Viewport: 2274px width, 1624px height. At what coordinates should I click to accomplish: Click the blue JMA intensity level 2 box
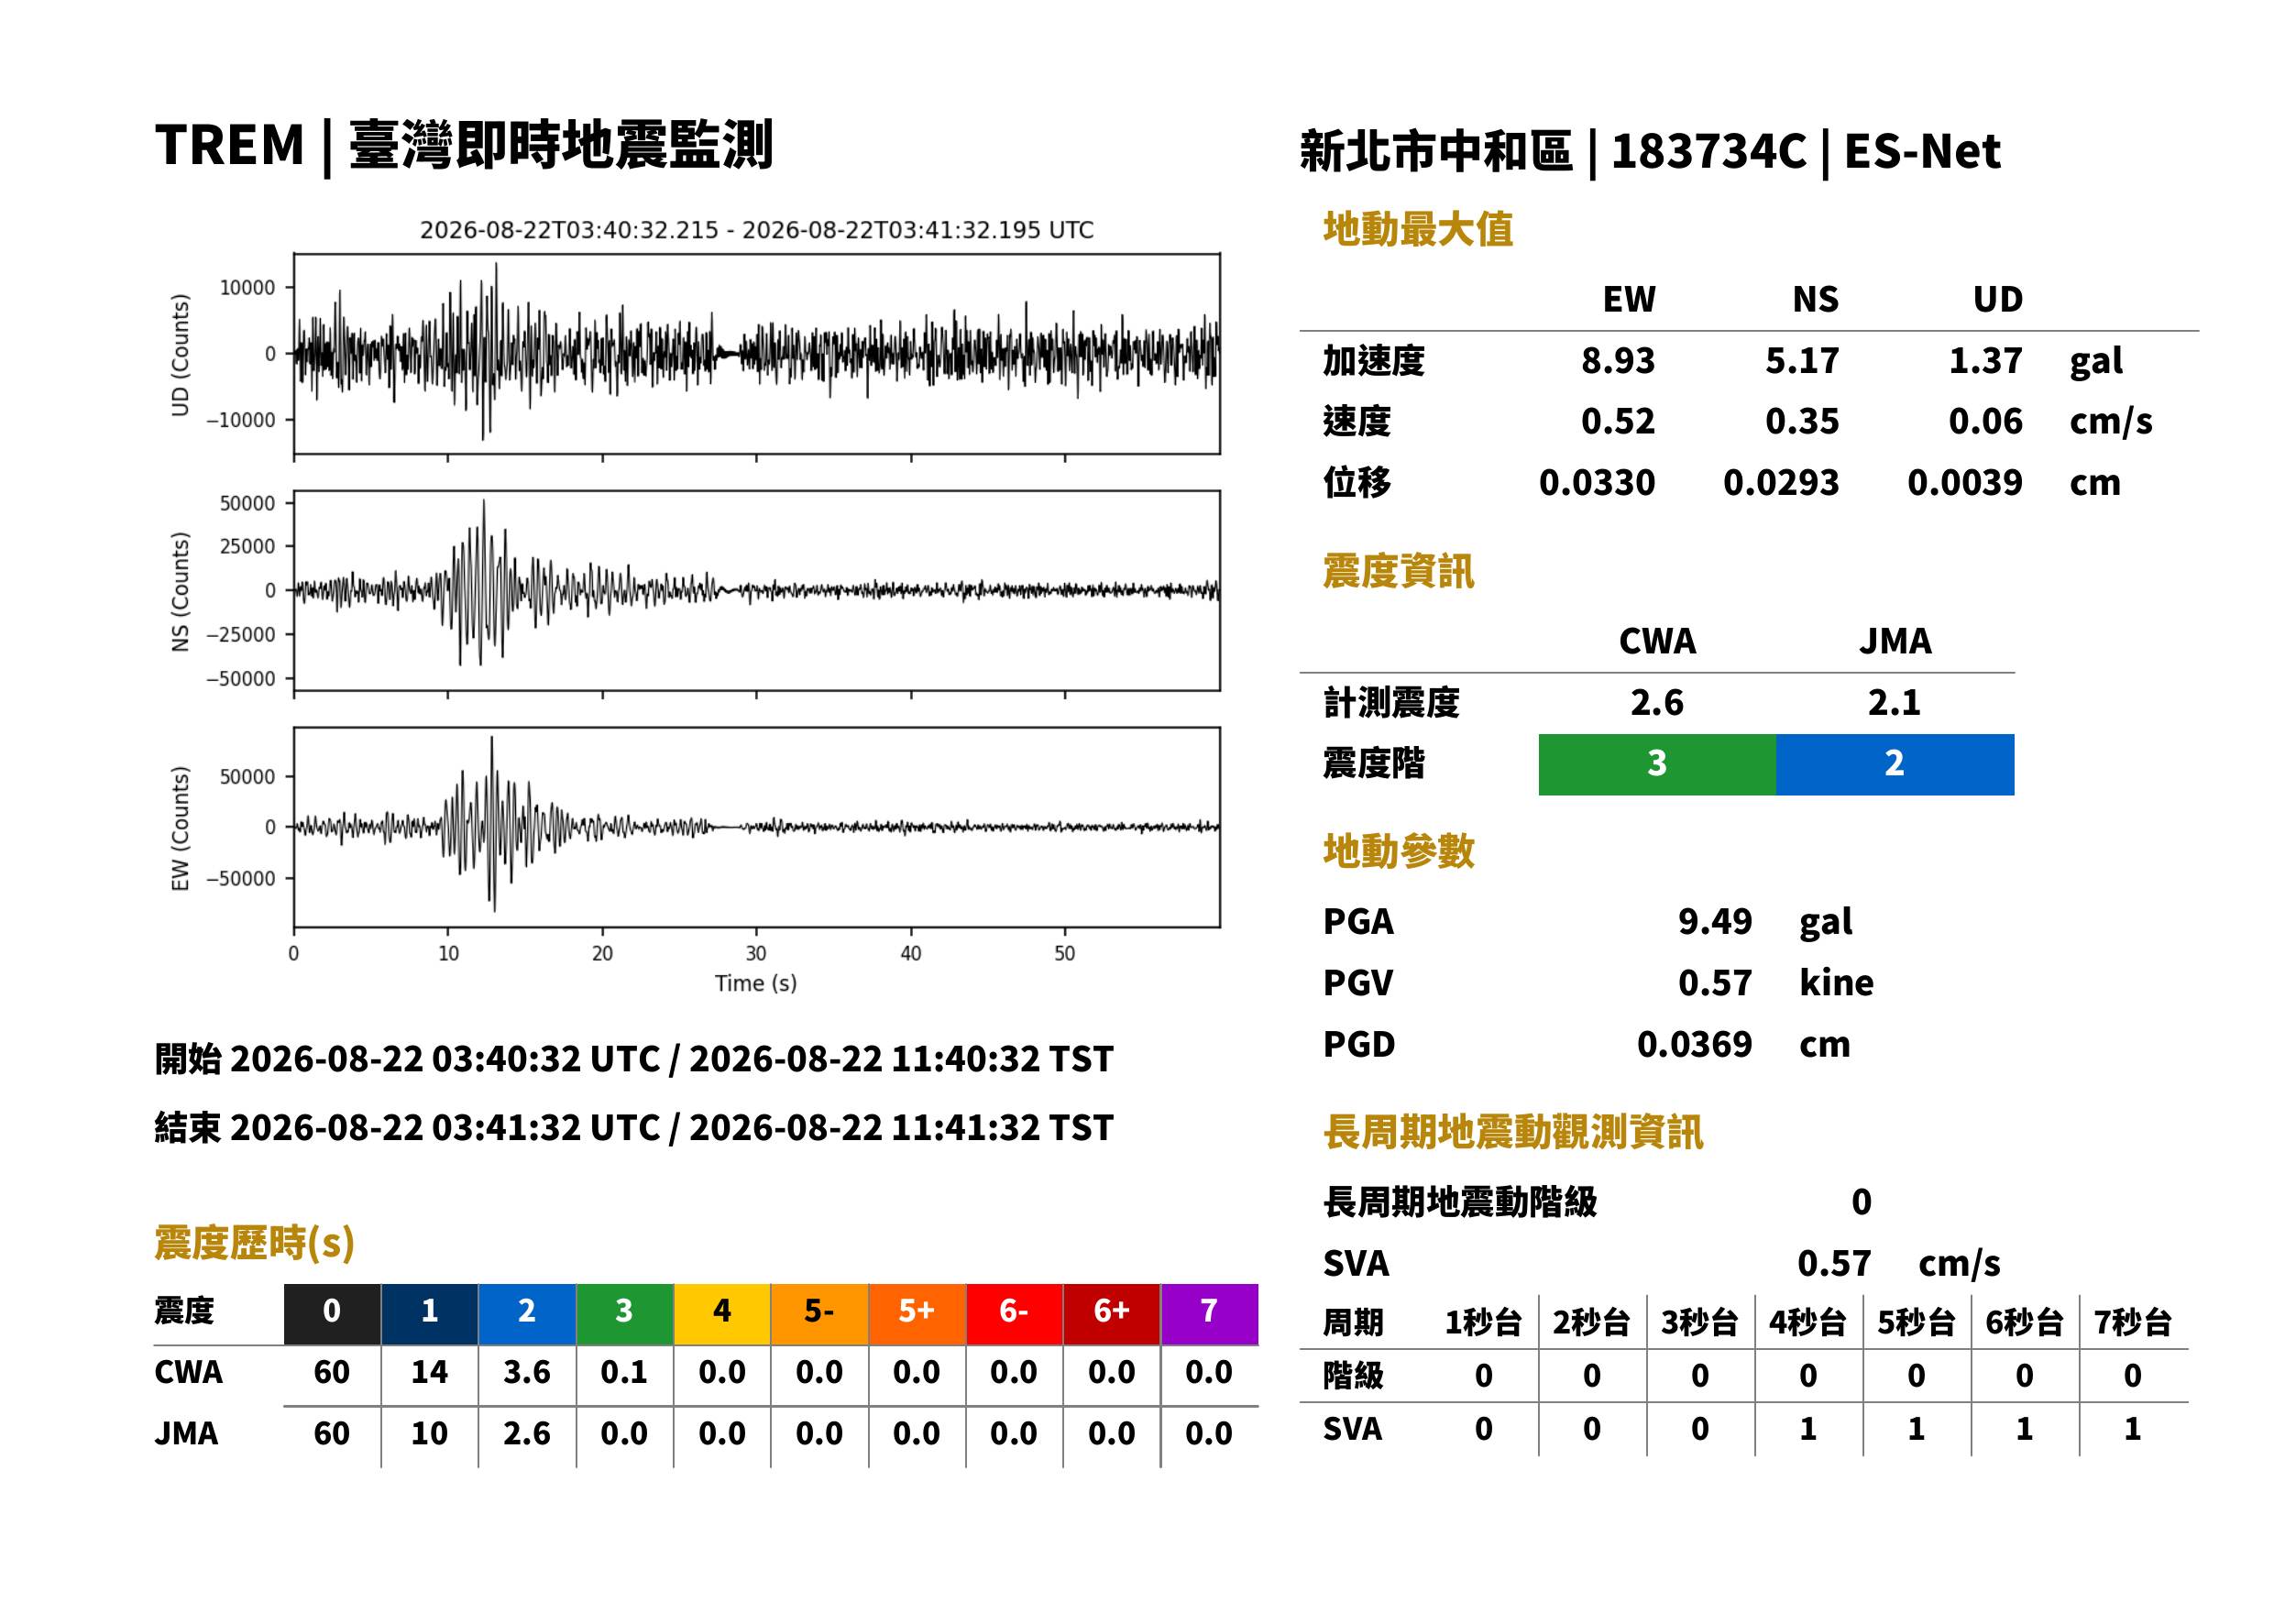(1895, 764)
